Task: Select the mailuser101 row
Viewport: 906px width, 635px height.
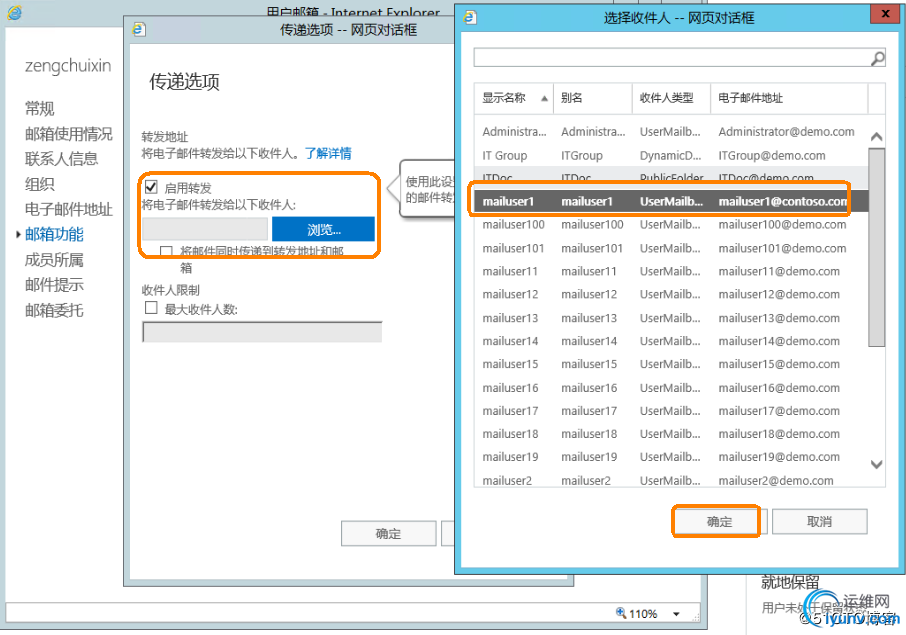Action: pyautogui.click(x=671, y=248)
